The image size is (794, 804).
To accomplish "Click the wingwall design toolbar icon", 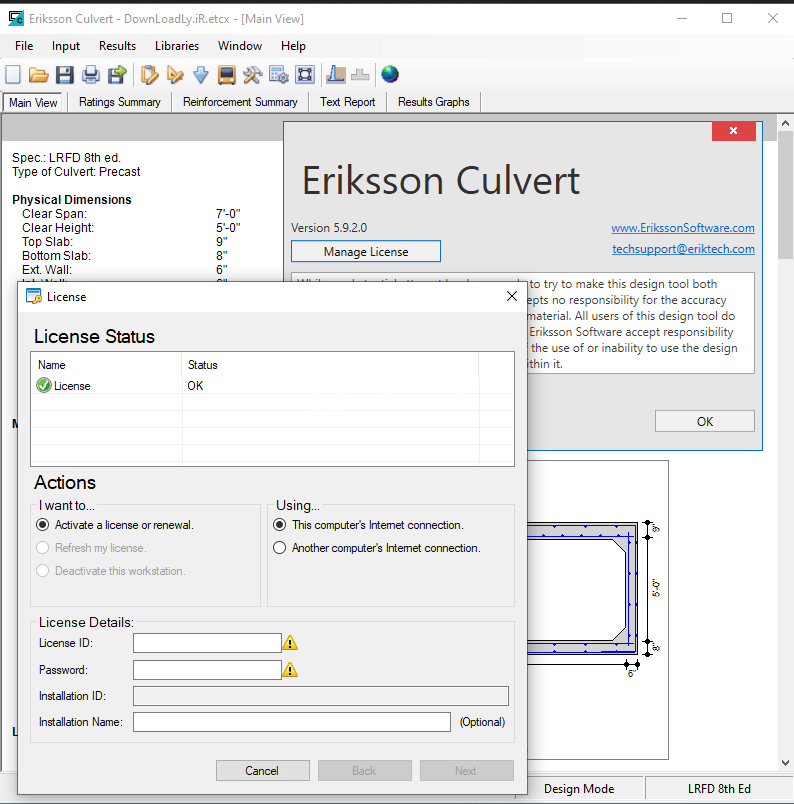I will tap(335, 75).
